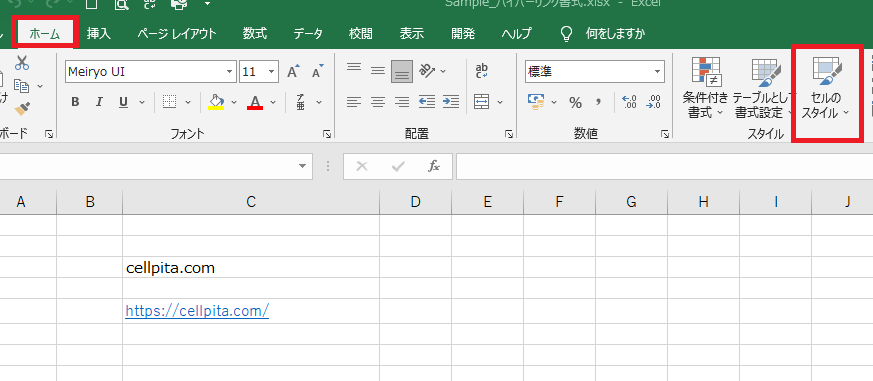Select cell containing cellpita.com
The height and width of the screenshot is (381, 873).
pos(251,268)
